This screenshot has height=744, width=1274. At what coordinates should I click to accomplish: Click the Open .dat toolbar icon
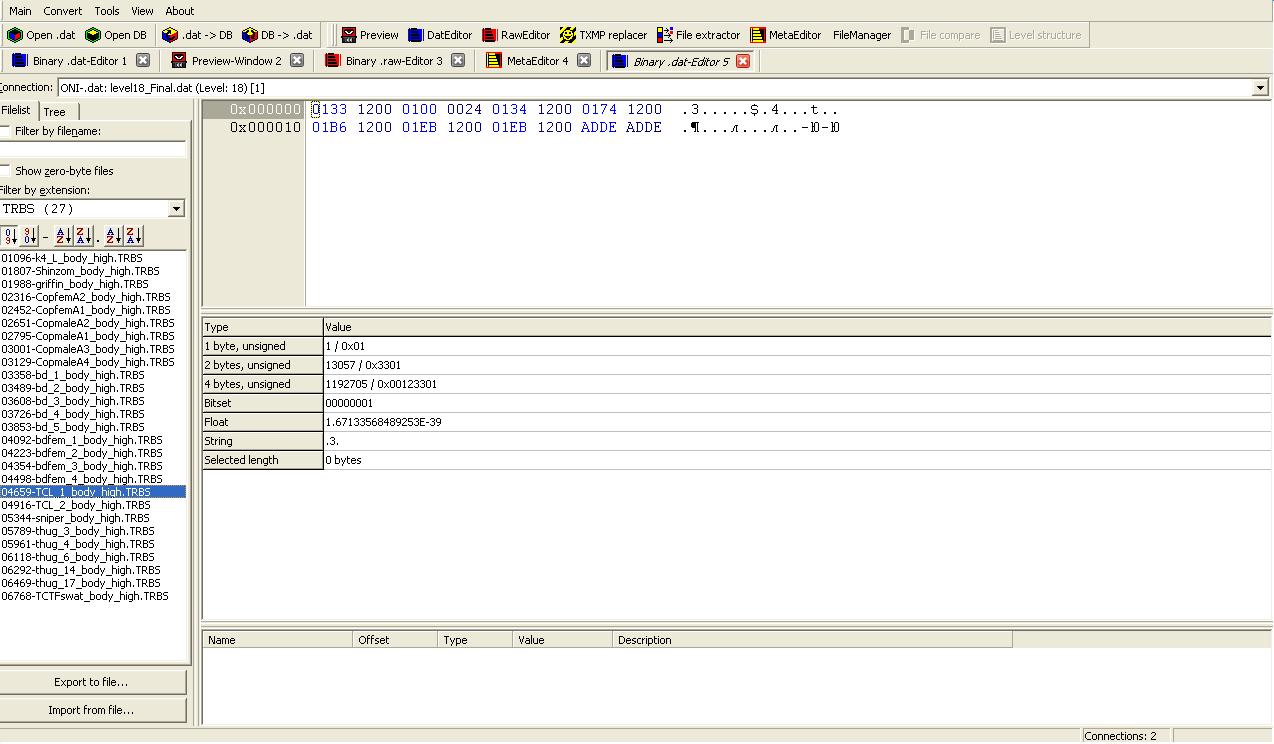[x=15, y=35]
